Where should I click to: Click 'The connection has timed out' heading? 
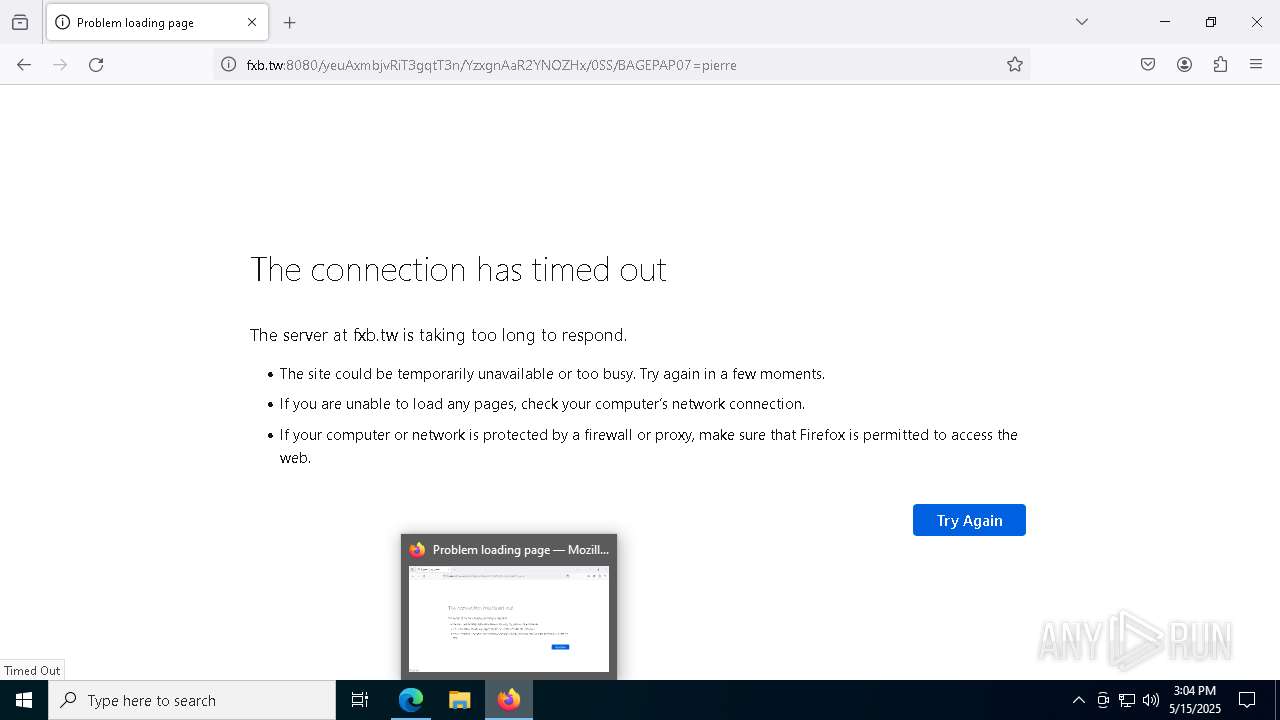[x=458, y=269]
